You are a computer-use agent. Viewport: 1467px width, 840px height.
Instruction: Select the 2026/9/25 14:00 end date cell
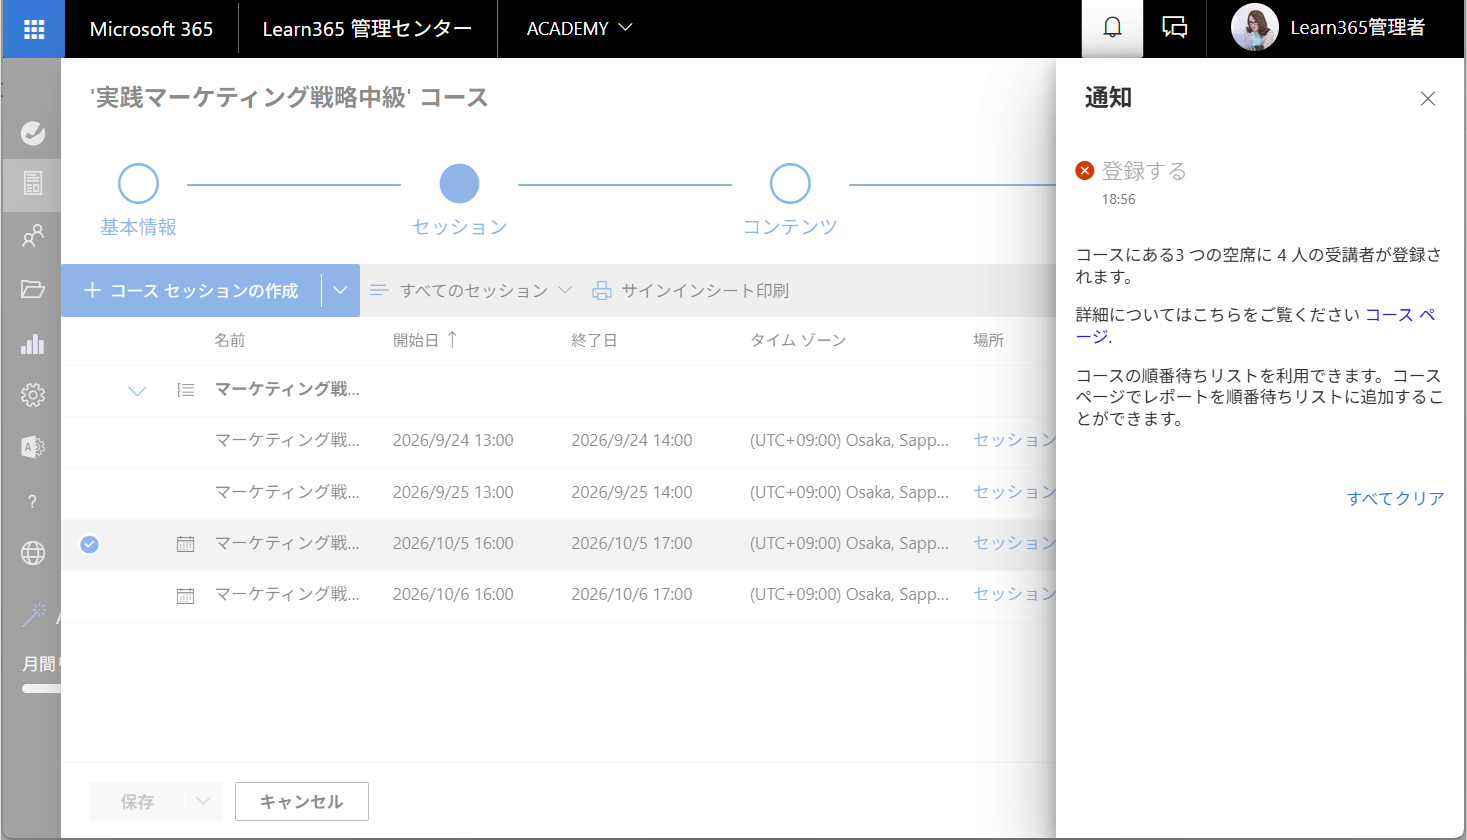pyautogui.click(x=632, y=492)
